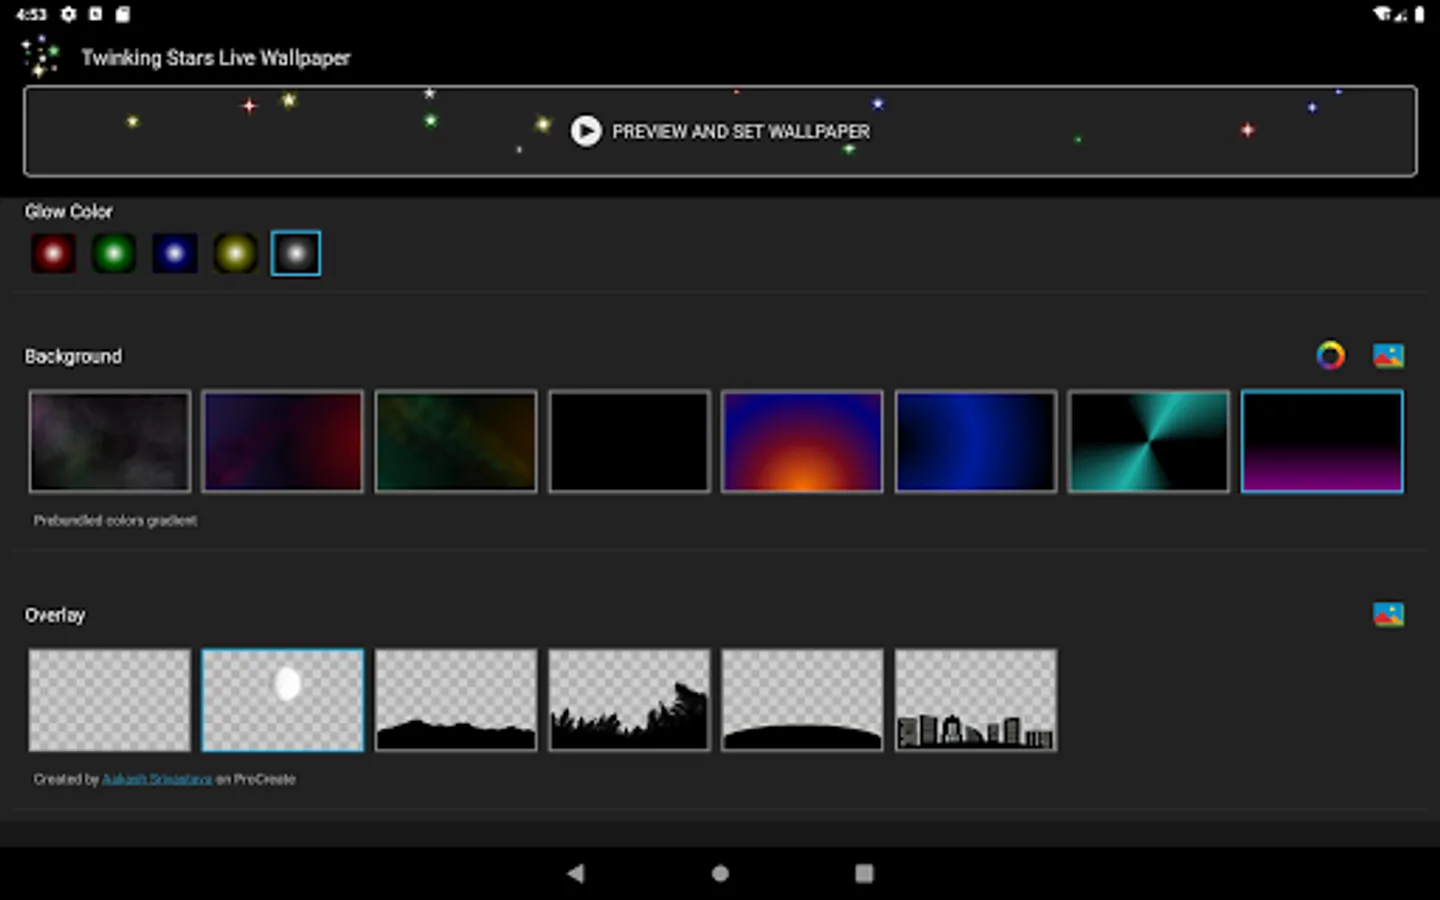Select the city skyline overlay
Screen dimensions: 1440x900
pos(975,700)
